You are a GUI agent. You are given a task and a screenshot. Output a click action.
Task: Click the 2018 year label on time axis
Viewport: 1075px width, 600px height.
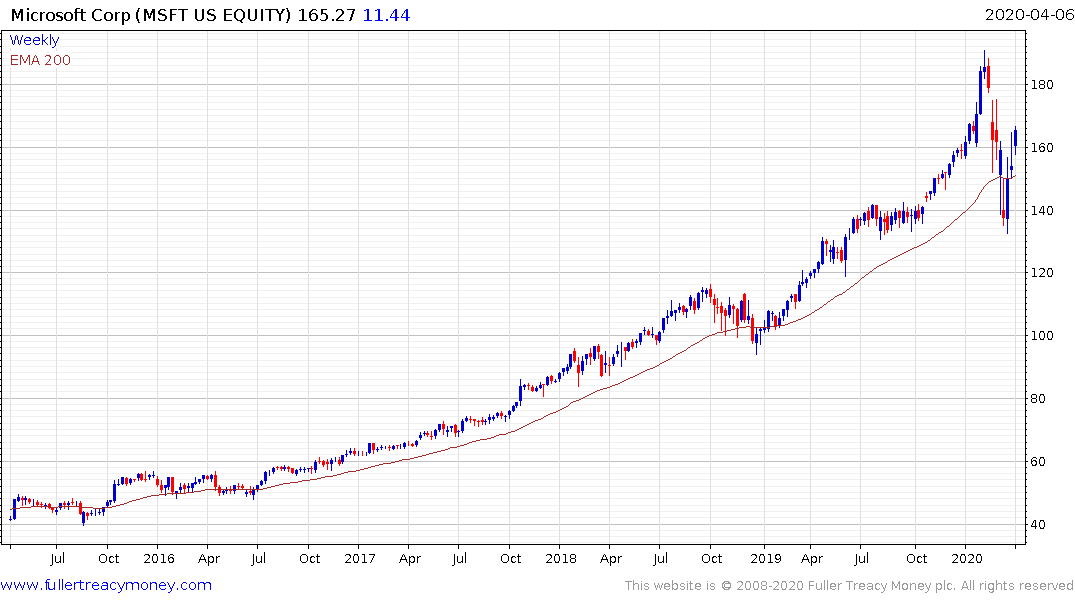click(561, 558)
